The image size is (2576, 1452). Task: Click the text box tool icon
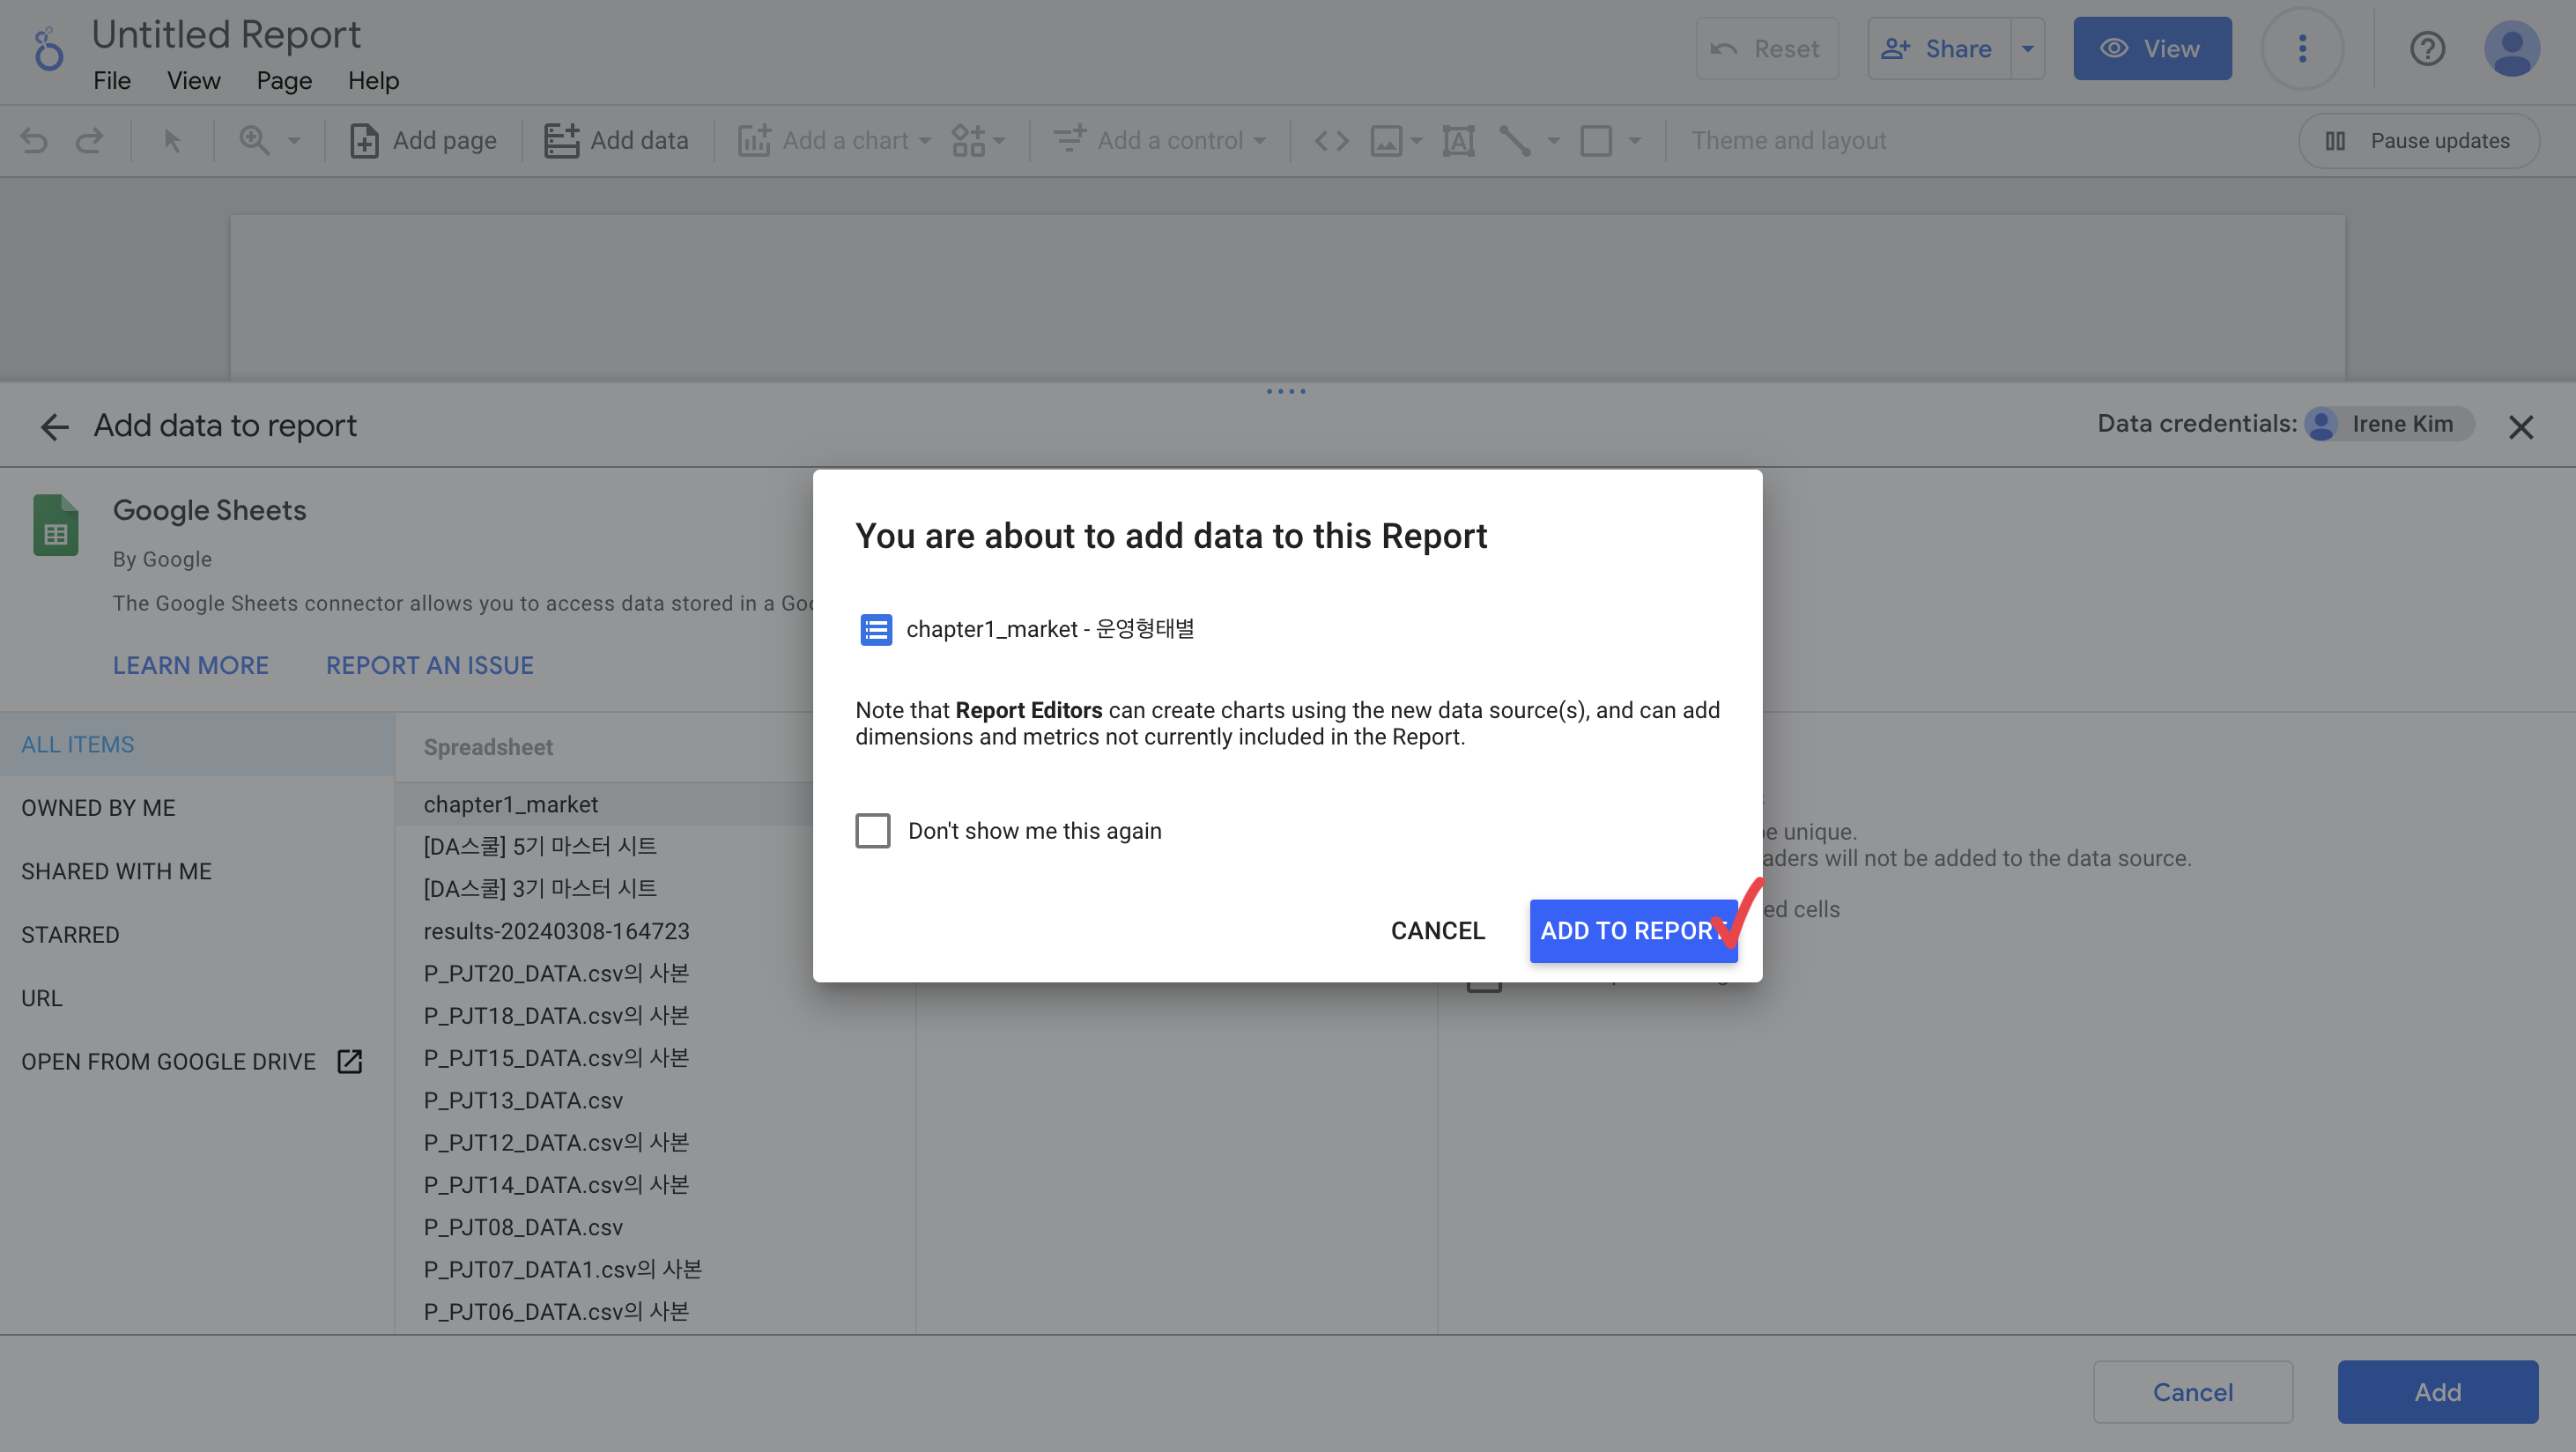(x=1458, y=141)
